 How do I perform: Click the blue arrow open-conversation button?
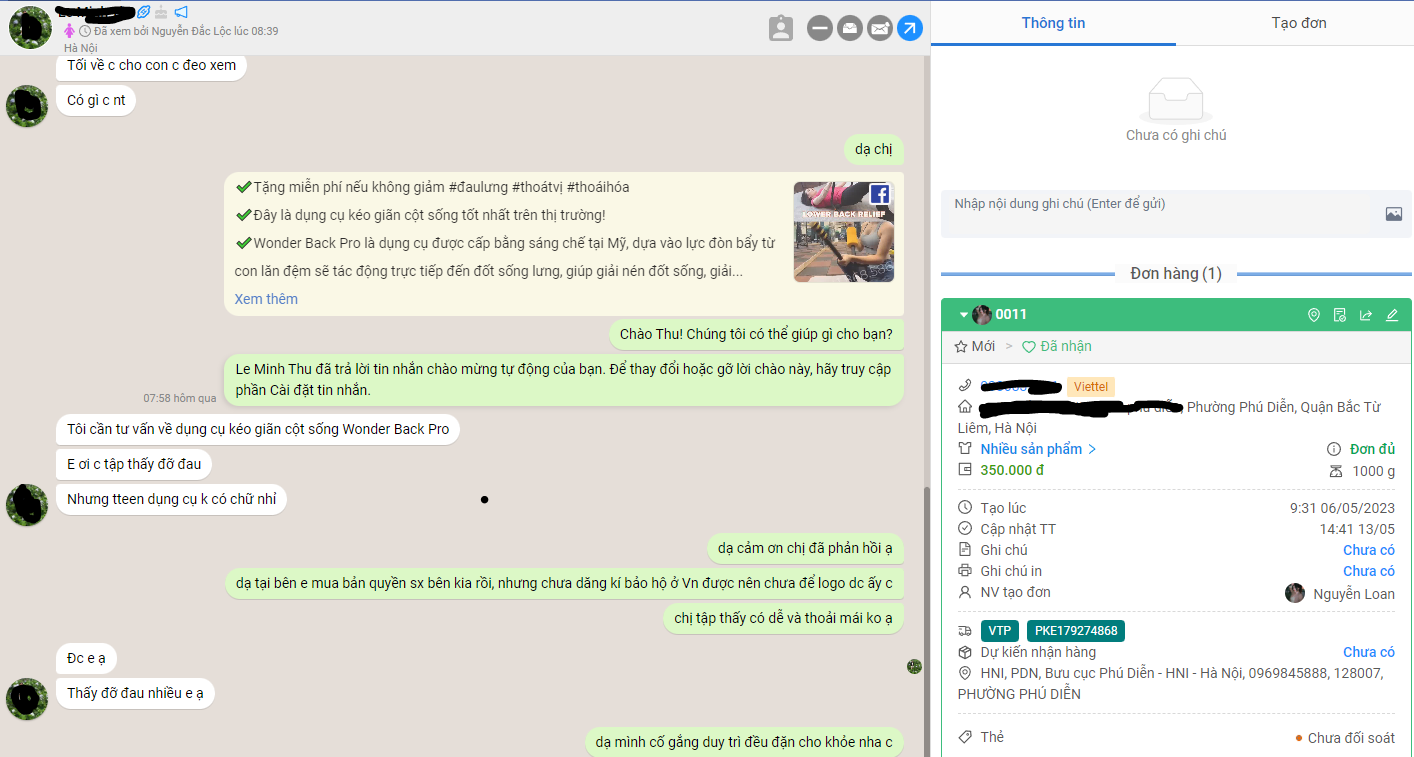pyautogui.click(x=910, y=28)
